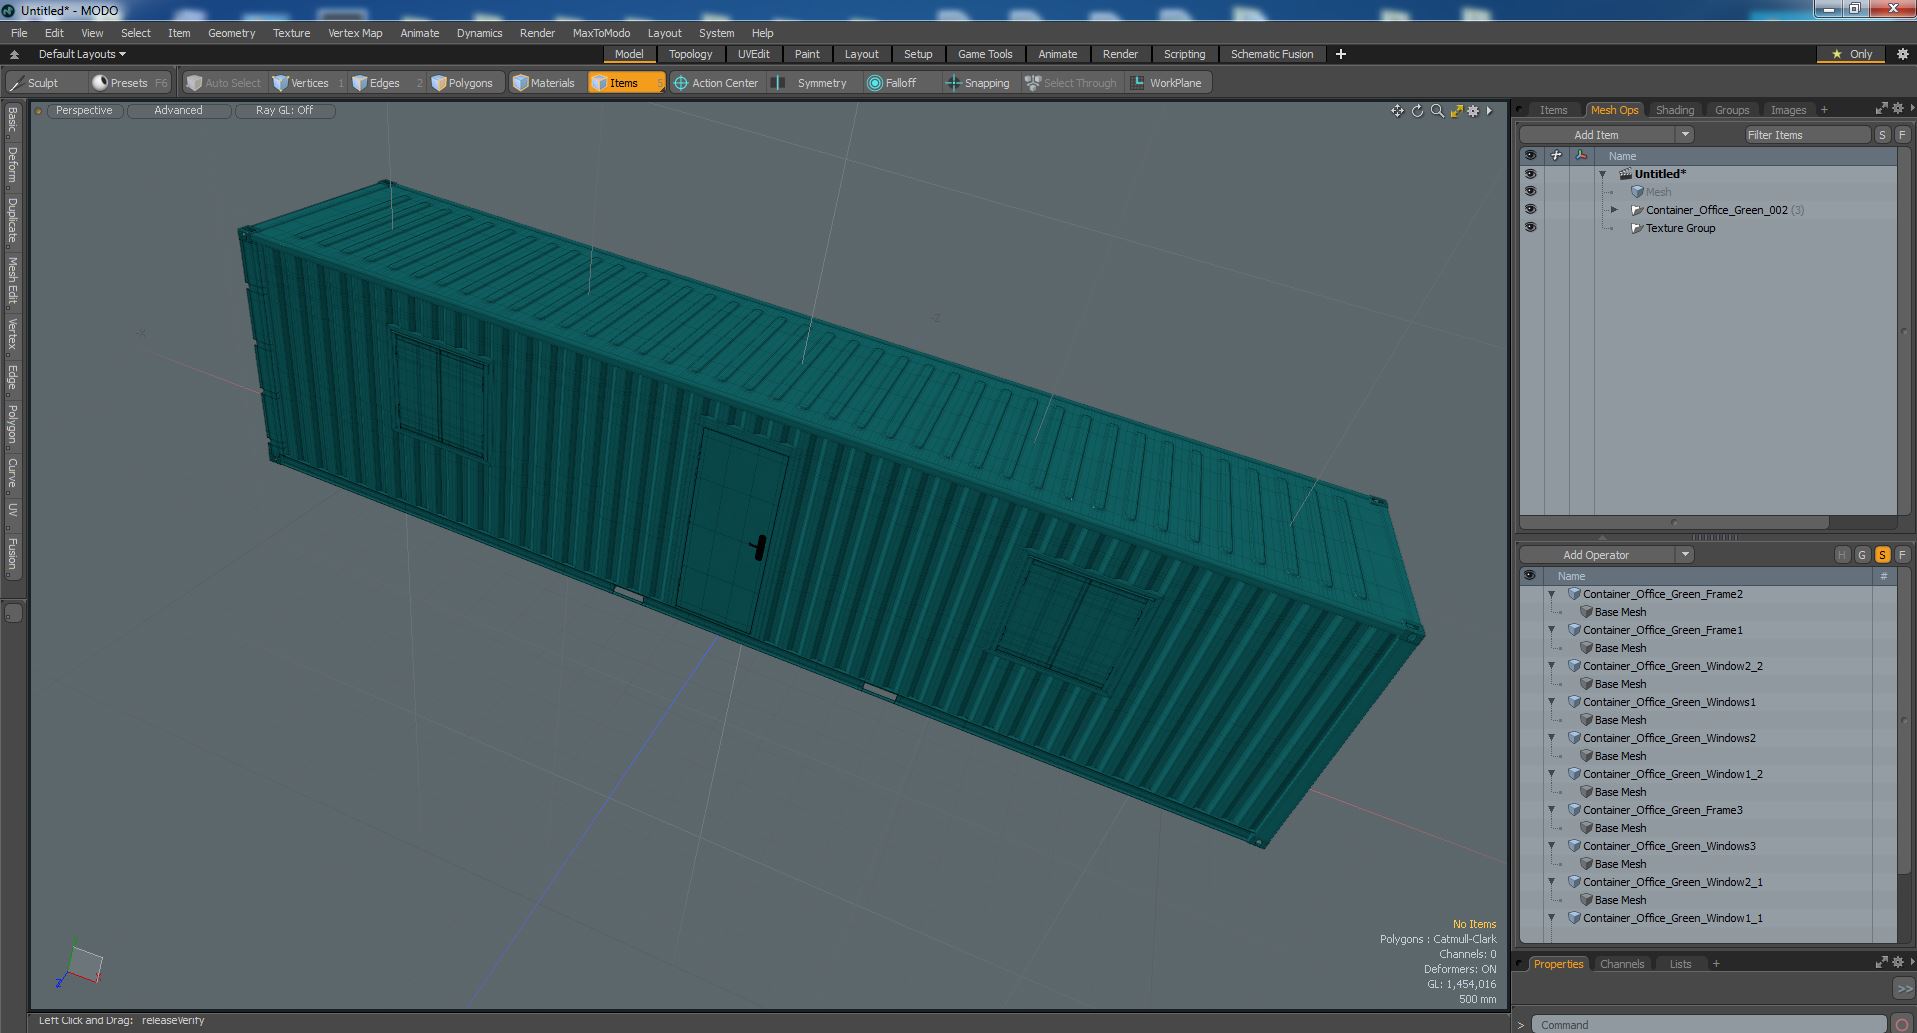Select Base Mesh under Container_Office_Green_Frame1
This screenshot has height=1033, width=1917.
(1620, 648)
